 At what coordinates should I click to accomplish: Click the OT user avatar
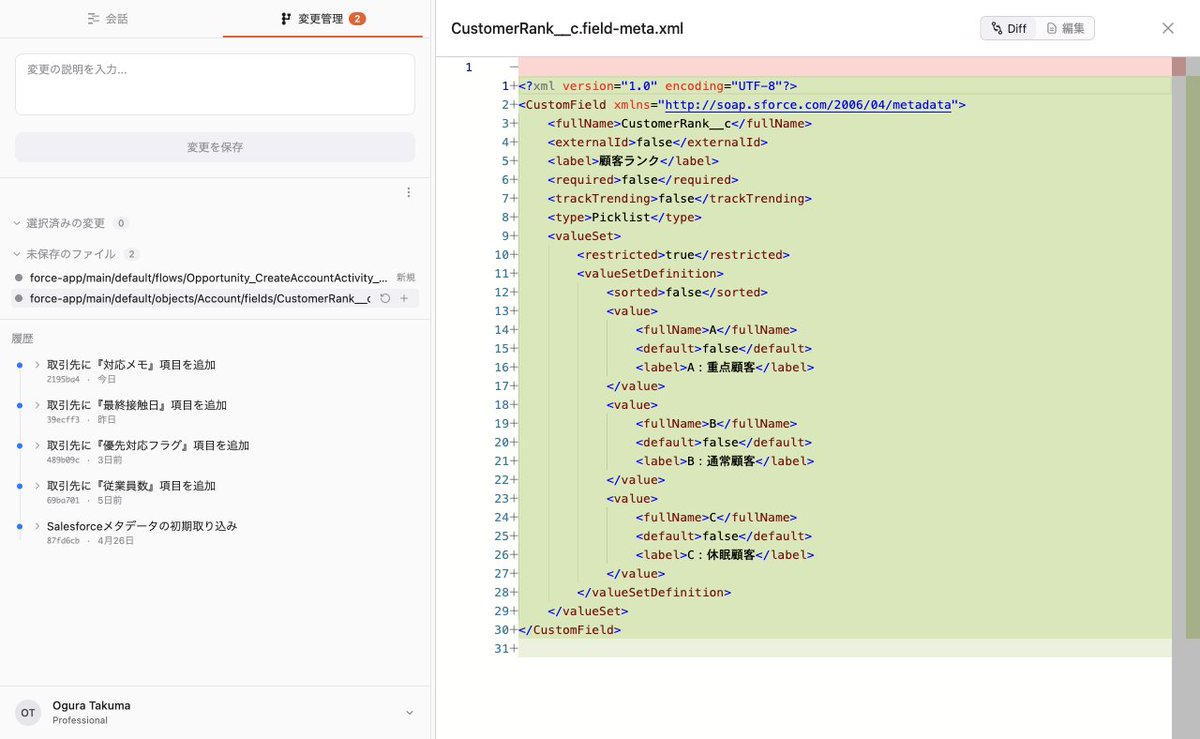coord(28,712)
